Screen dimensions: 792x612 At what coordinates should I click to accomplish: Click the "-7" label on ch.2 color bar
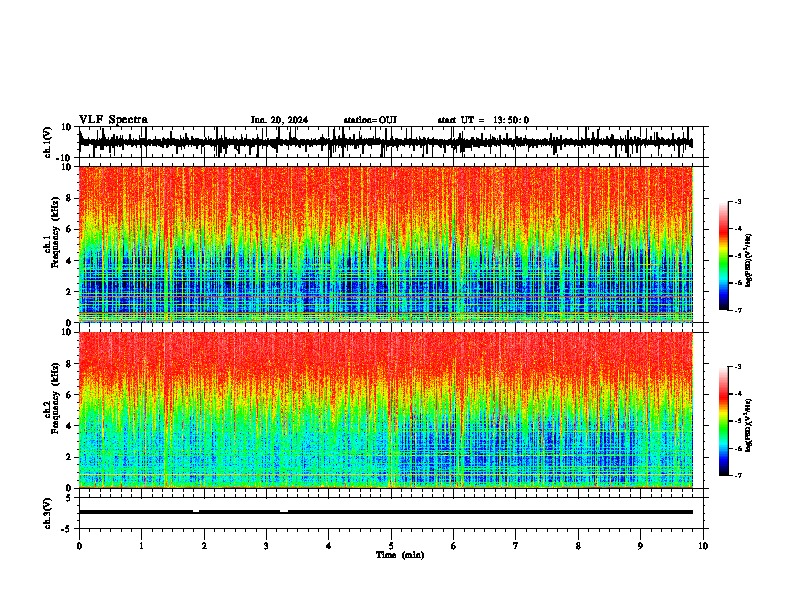coord(738,475)
